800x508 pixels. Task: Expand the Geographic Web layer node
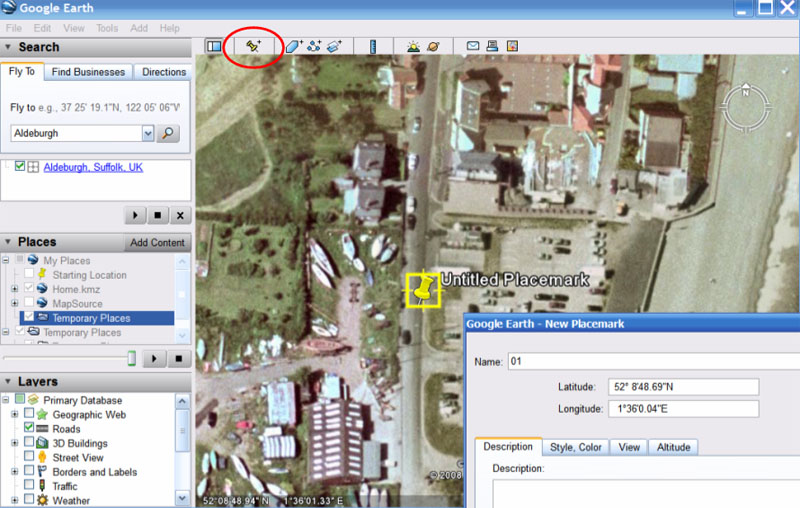15,414
